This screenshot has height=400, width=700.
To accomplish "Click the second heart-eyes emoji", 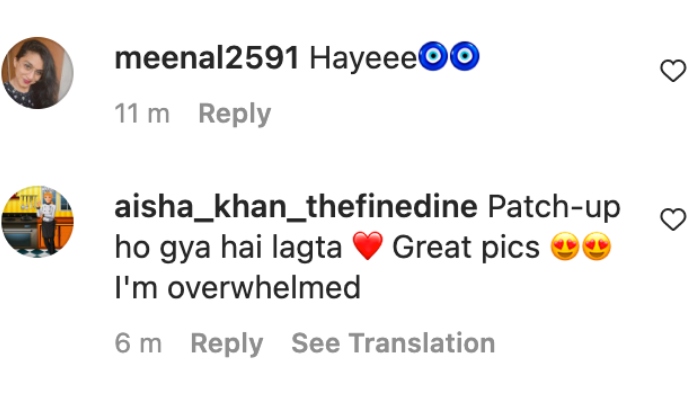I will pos(596,246).
